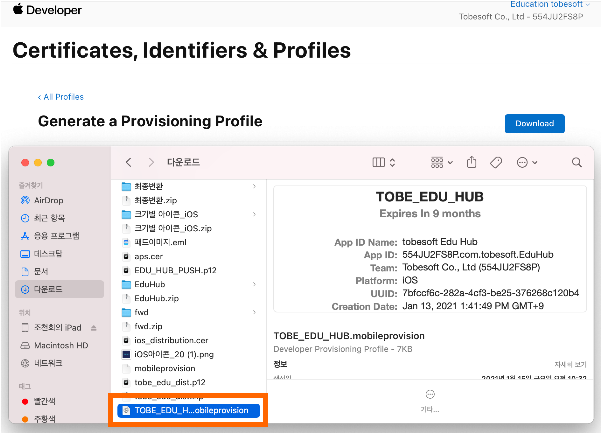This screenshot has height=434, width=602.
Task: Go back via All Profiles link
Action: 61,97
